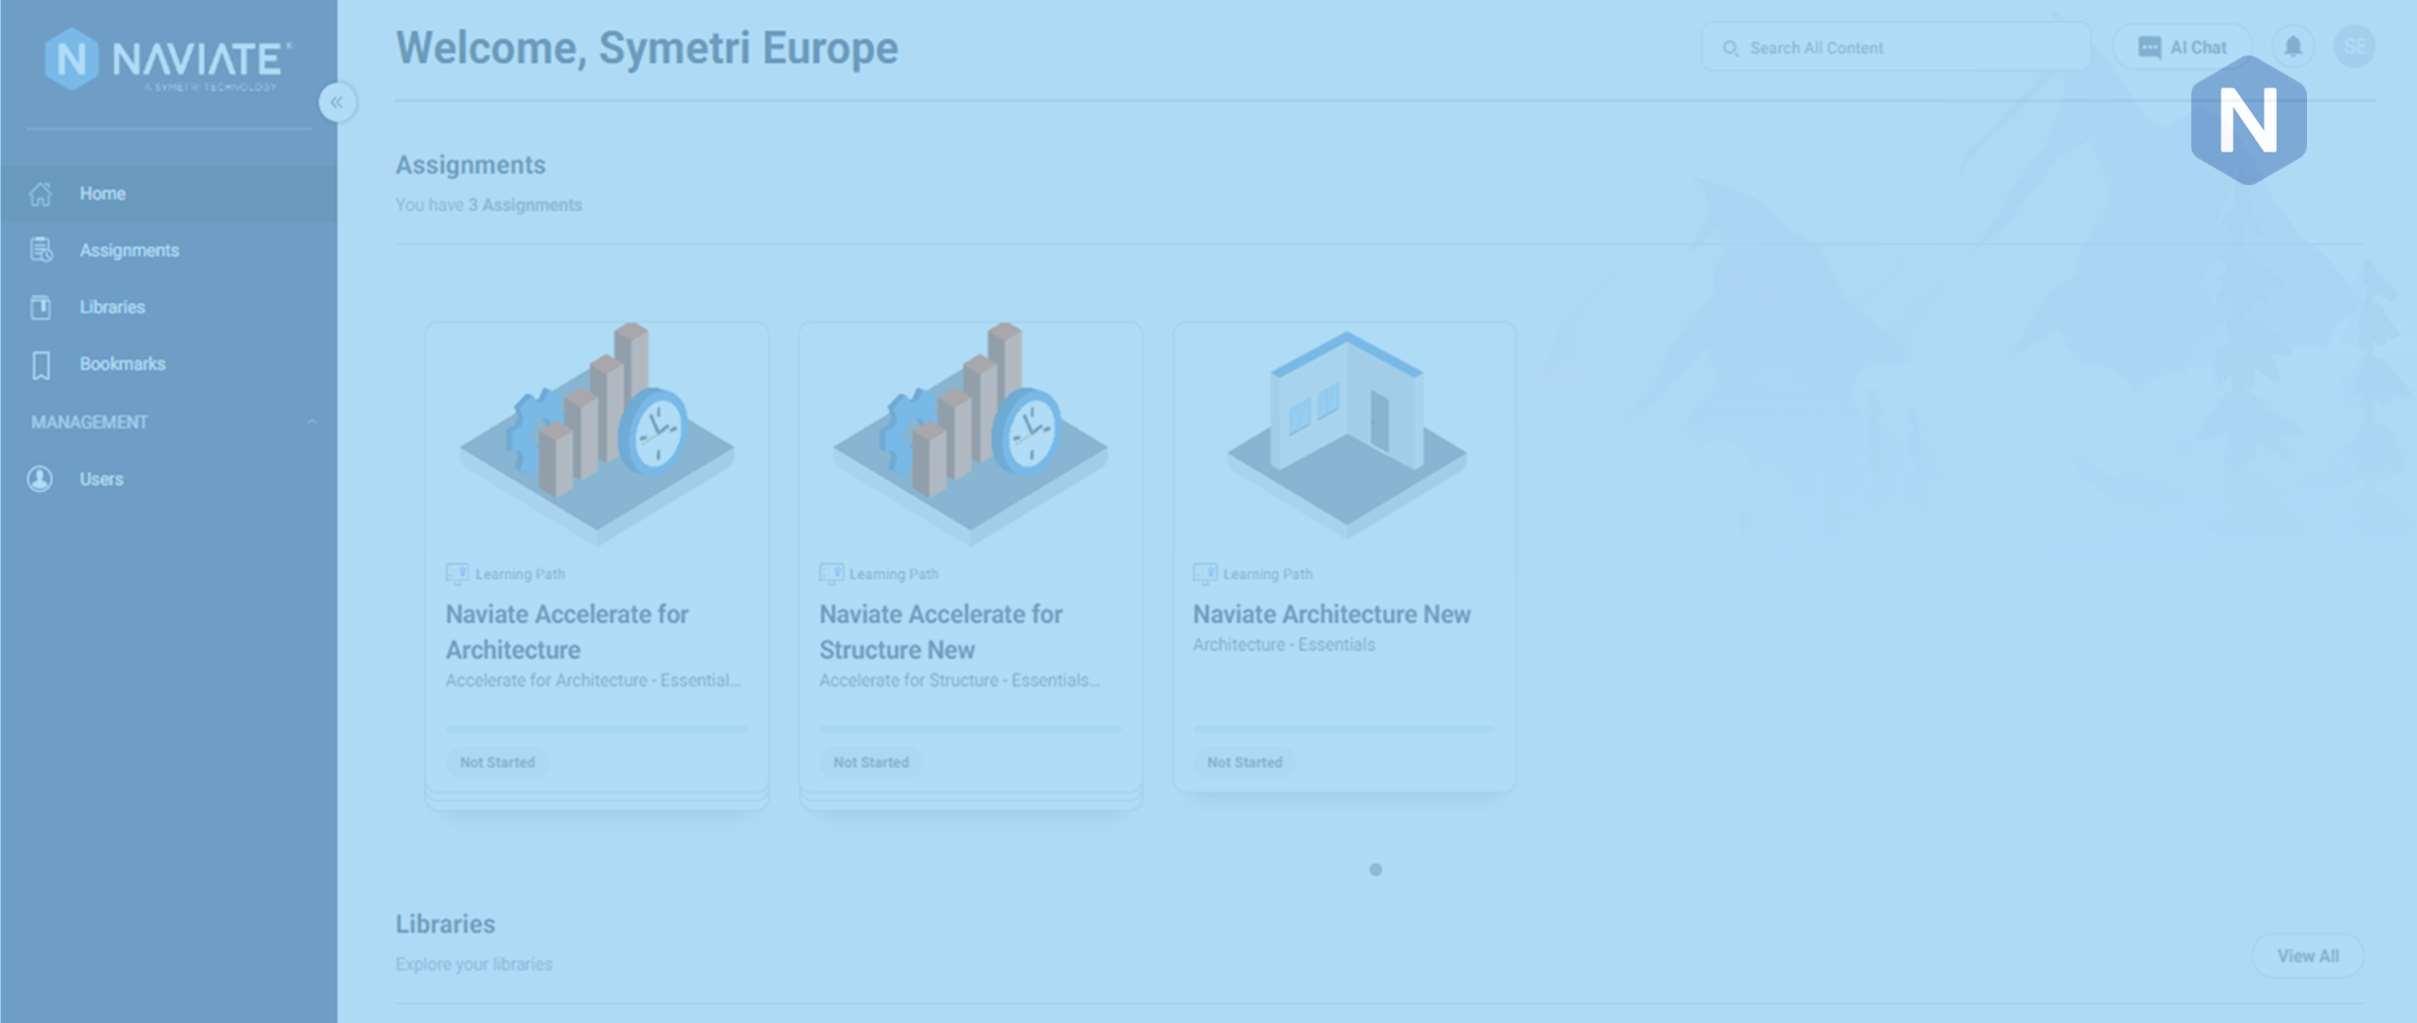Screen dimensions: 2417x1023
Task: Click the carousel page dot below the assignments
Action: coord(1376,870)
